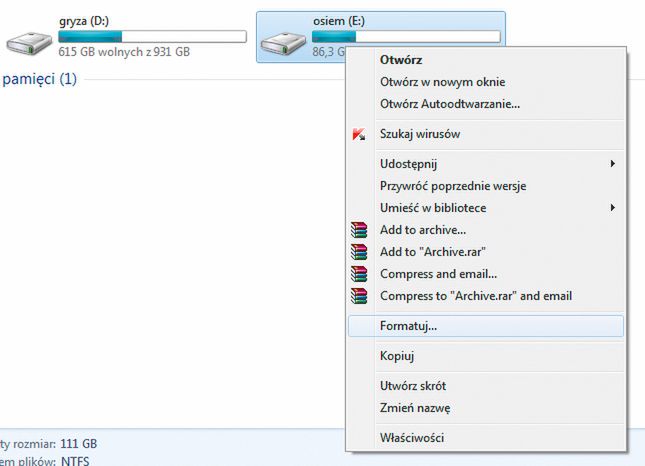The image size is (645, 466).
Task: Open Umieść w bibliotece submenu
Action: [486, 208]
